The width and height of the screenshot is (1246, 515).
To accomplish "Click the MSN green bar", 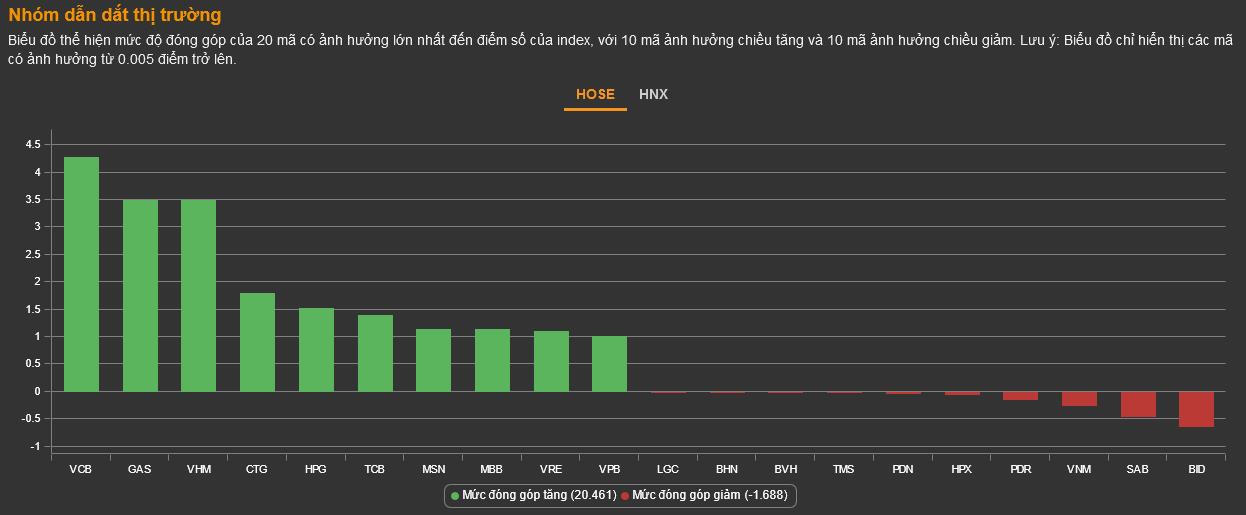I will [433, 360].
